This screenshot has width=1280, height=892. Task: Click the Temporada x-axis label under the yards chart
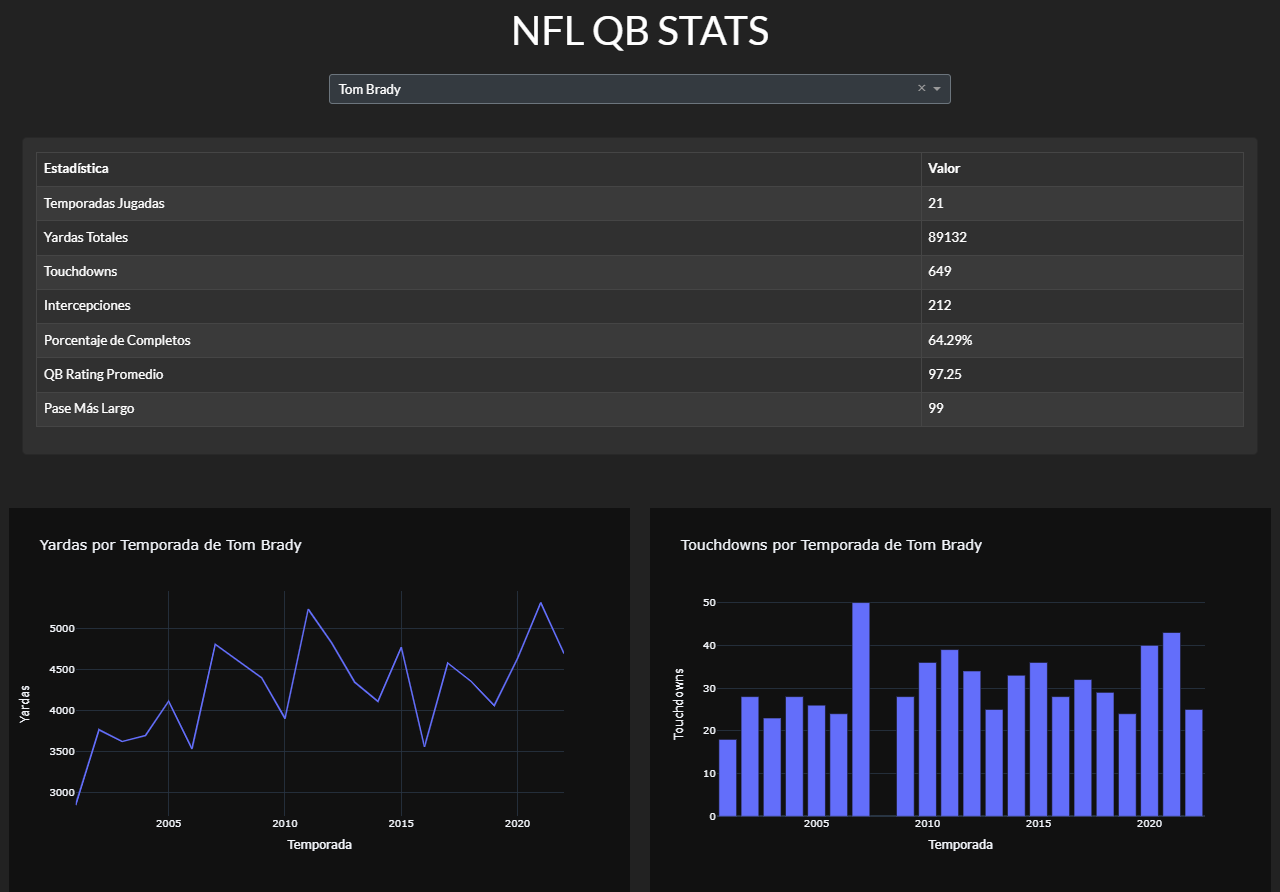click(x=320, y=844)
